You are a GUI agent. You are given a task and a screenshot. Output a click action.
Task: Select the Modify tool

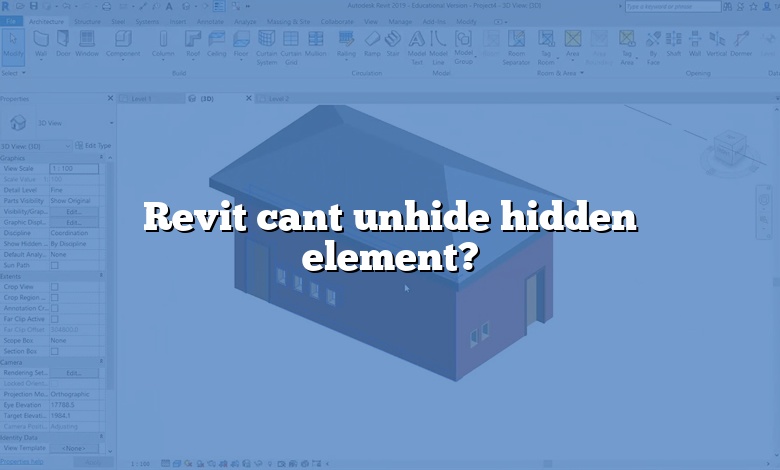pos(12,45)
